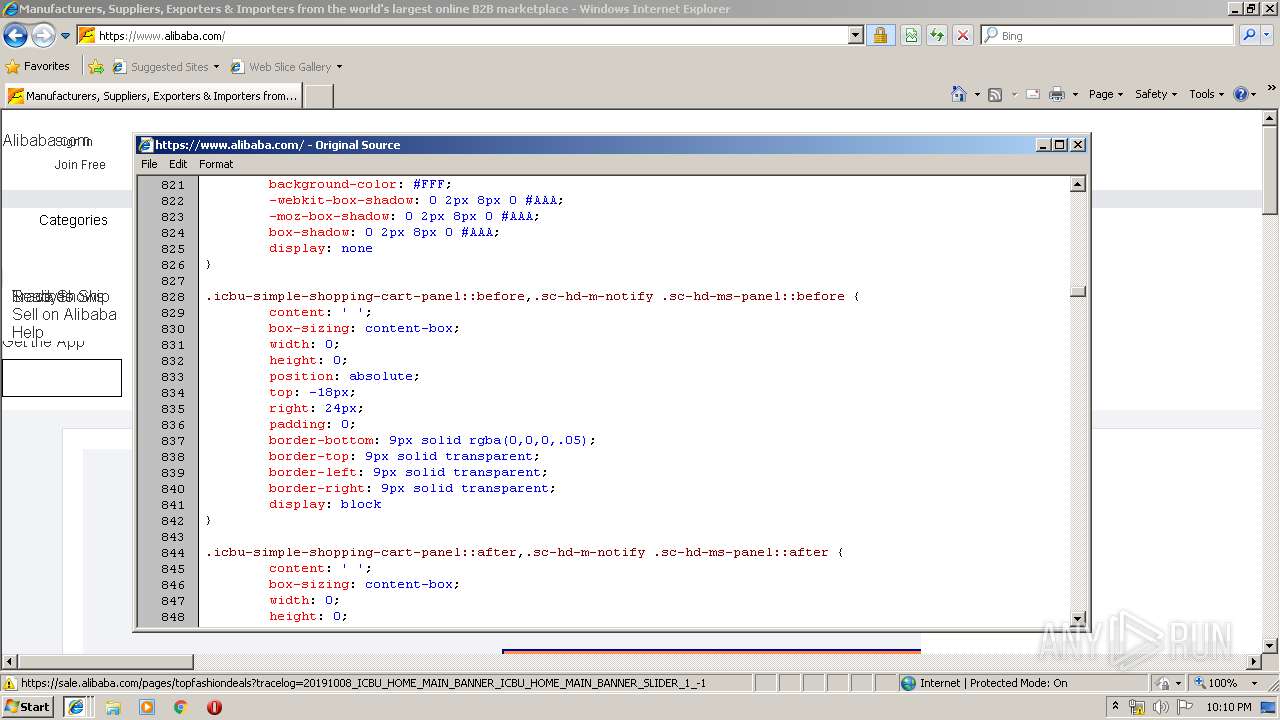Click the Compatibility View icon
1280x720 pixels.
pyautogui.click(x=911, y=36)
